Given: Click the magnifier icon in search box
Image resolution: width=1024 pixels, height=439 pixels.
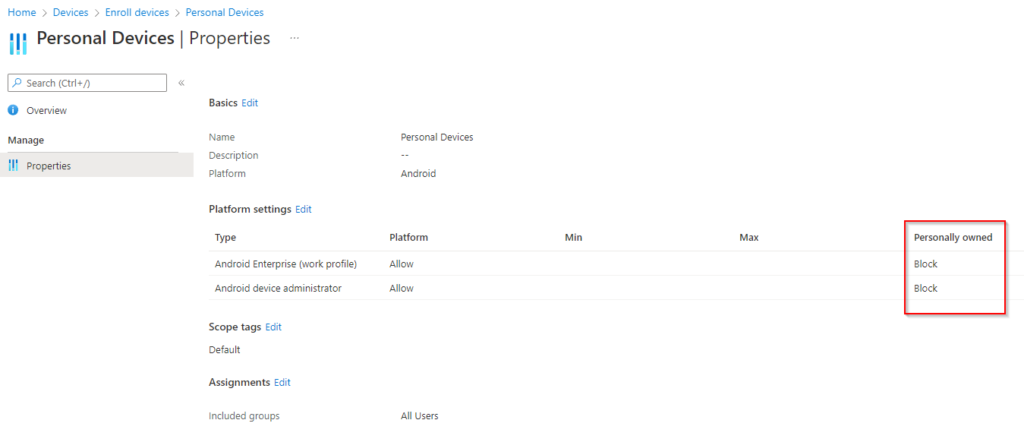Looking at the screenshot, I should point(17,83).
